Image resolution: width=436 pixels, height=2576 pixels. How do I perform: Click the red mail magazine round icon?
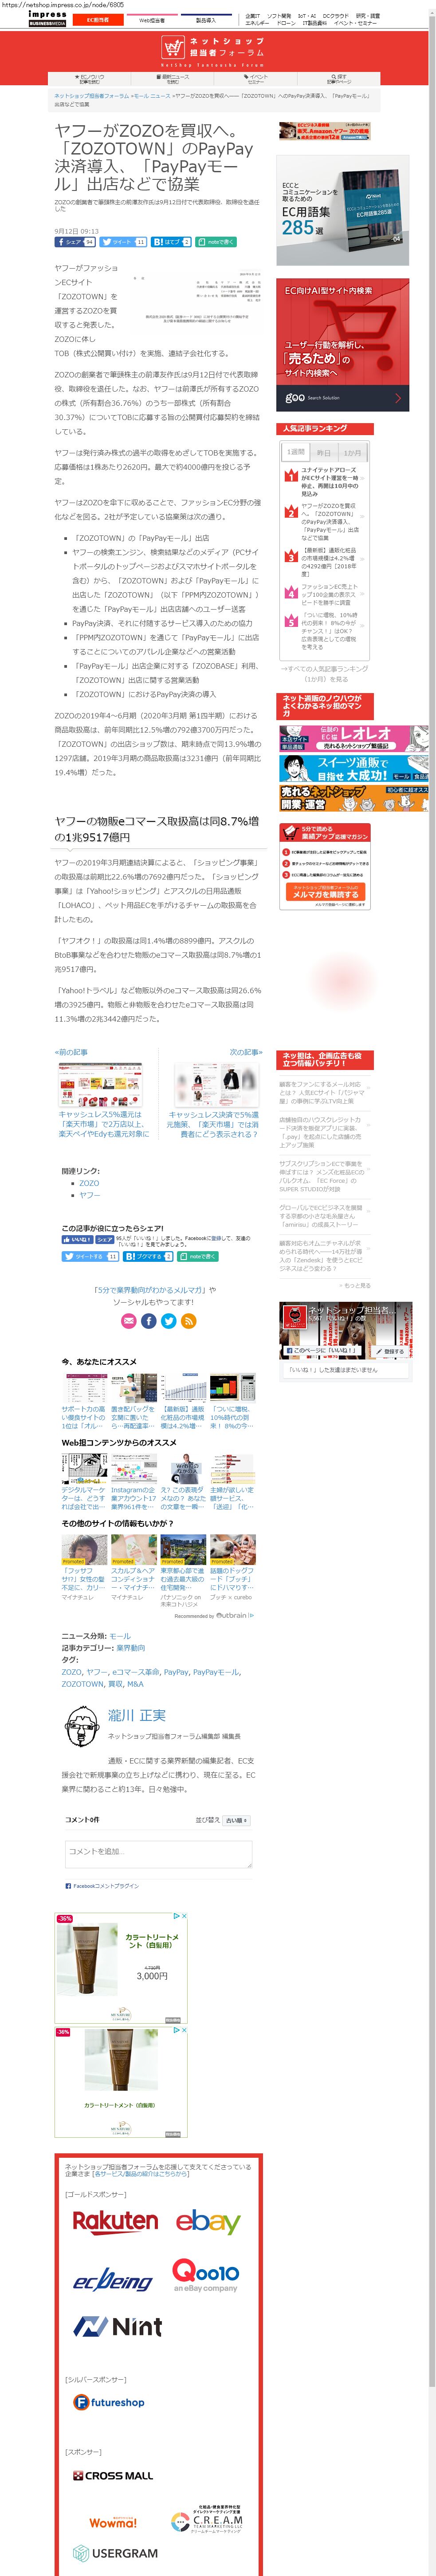[128, 1321]
